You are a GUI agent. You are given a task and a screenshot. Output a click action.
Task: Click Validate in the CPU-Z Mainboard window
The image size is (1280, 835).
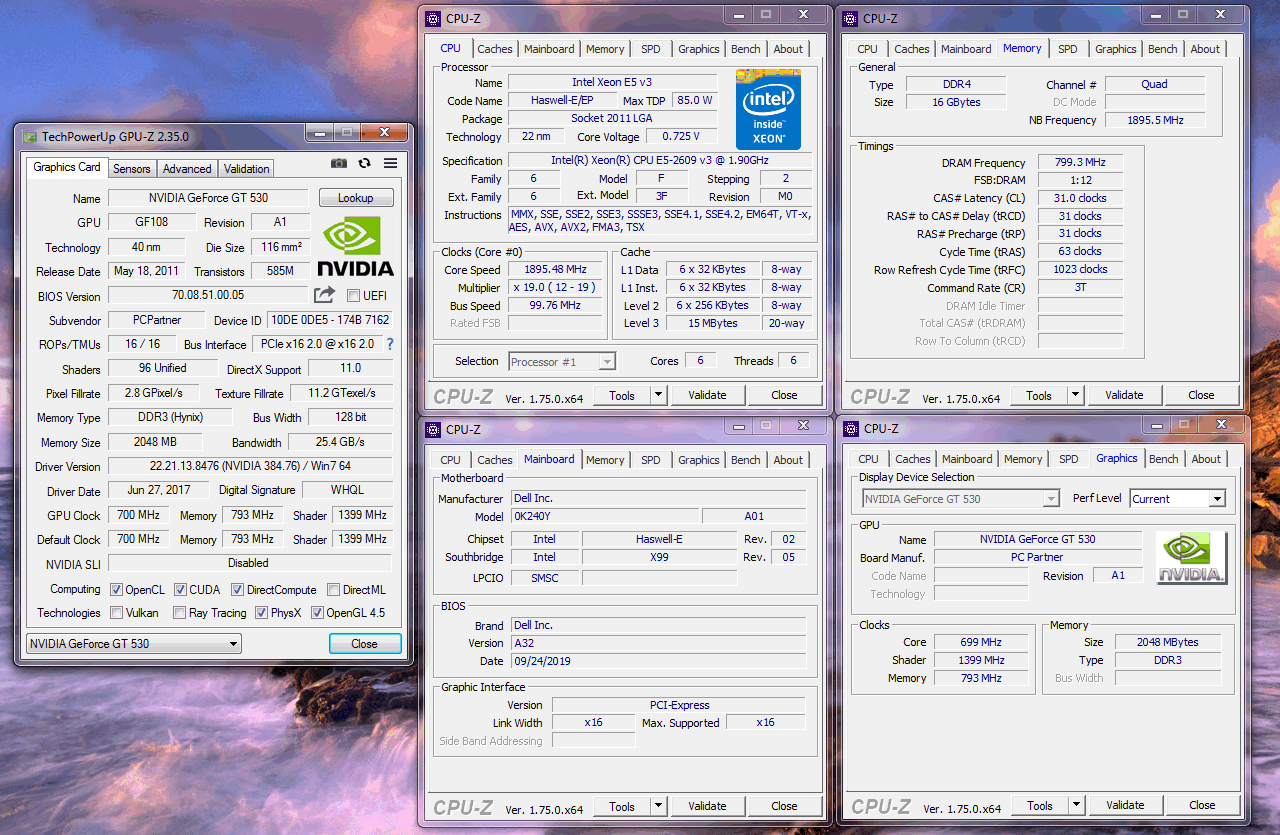pyautogui.click(x=707, y=806)
